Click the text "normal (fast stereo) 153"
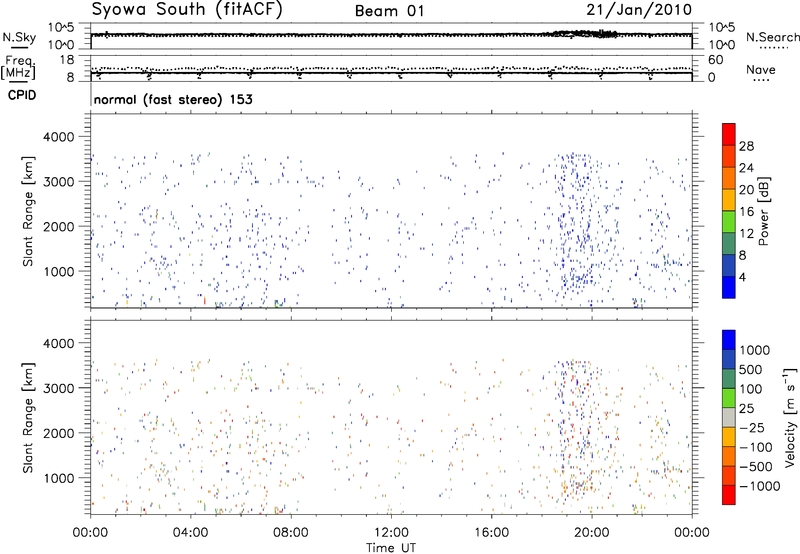The width and height of the screenshot is (800, 554). [x=173, y=99]
